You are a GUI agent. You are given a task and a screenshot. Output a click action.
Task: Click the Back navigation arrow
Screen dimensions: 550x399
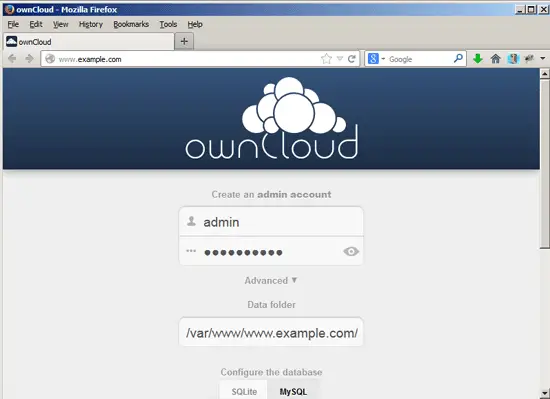pos(12,59)
